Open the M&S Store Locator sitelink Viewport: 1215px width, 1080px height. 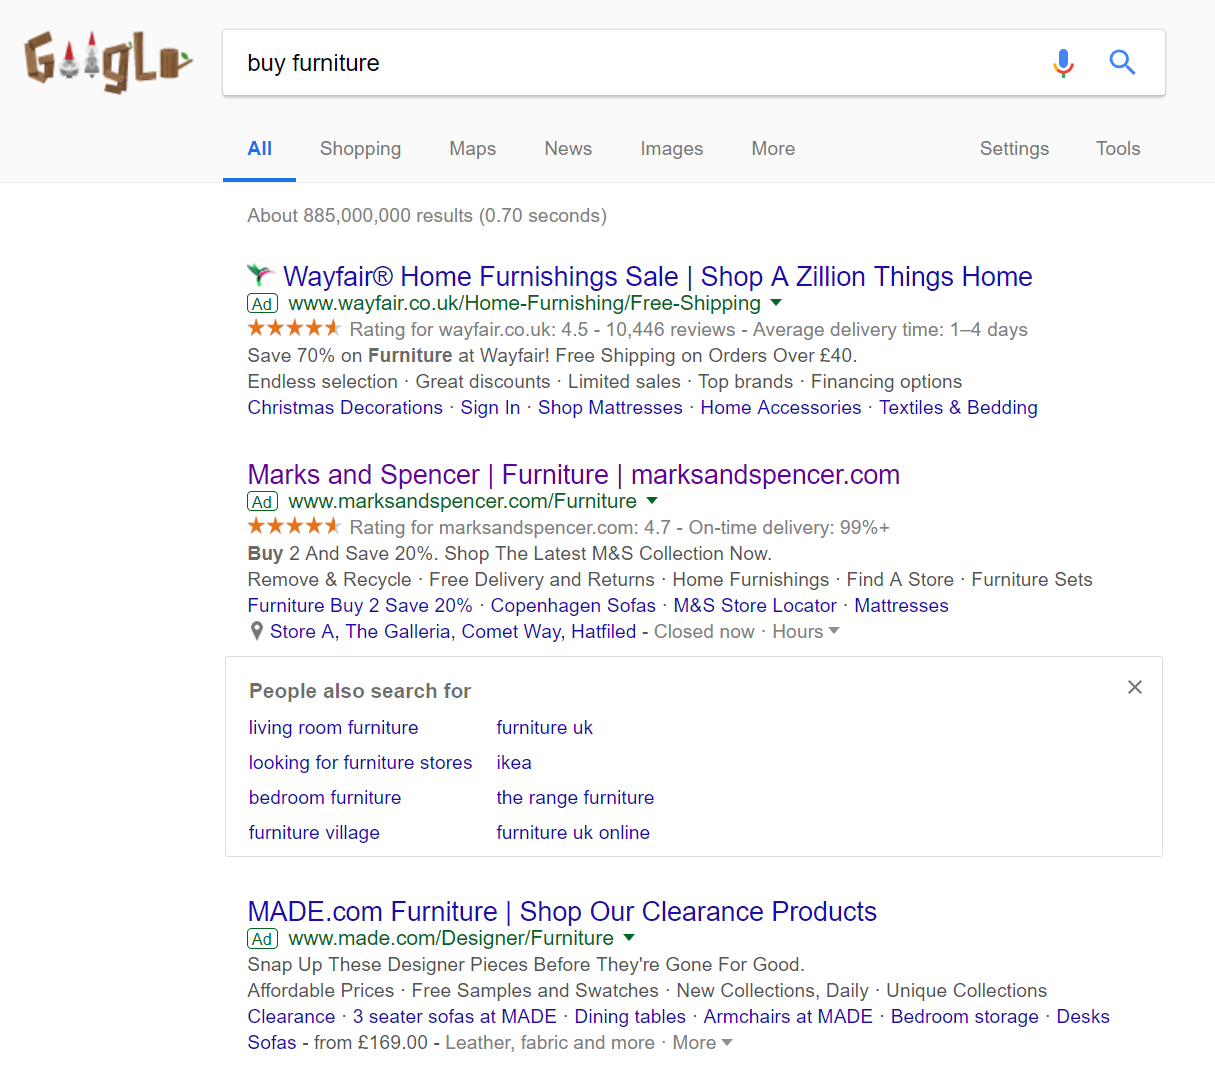[755, 605]
